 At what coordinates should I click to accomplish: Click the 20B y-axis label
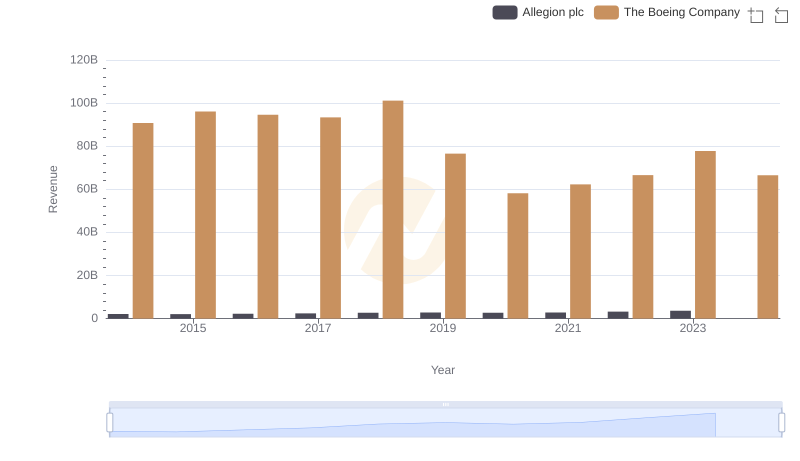pyautogui.click(x=87, y=275)
